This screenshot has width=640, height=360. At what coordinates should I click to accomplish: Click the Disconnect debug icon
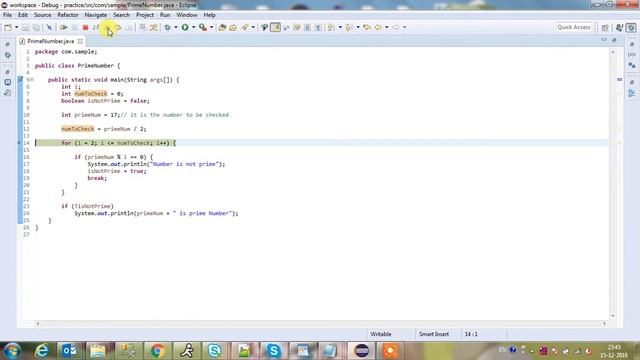click(x=96, y=27)
